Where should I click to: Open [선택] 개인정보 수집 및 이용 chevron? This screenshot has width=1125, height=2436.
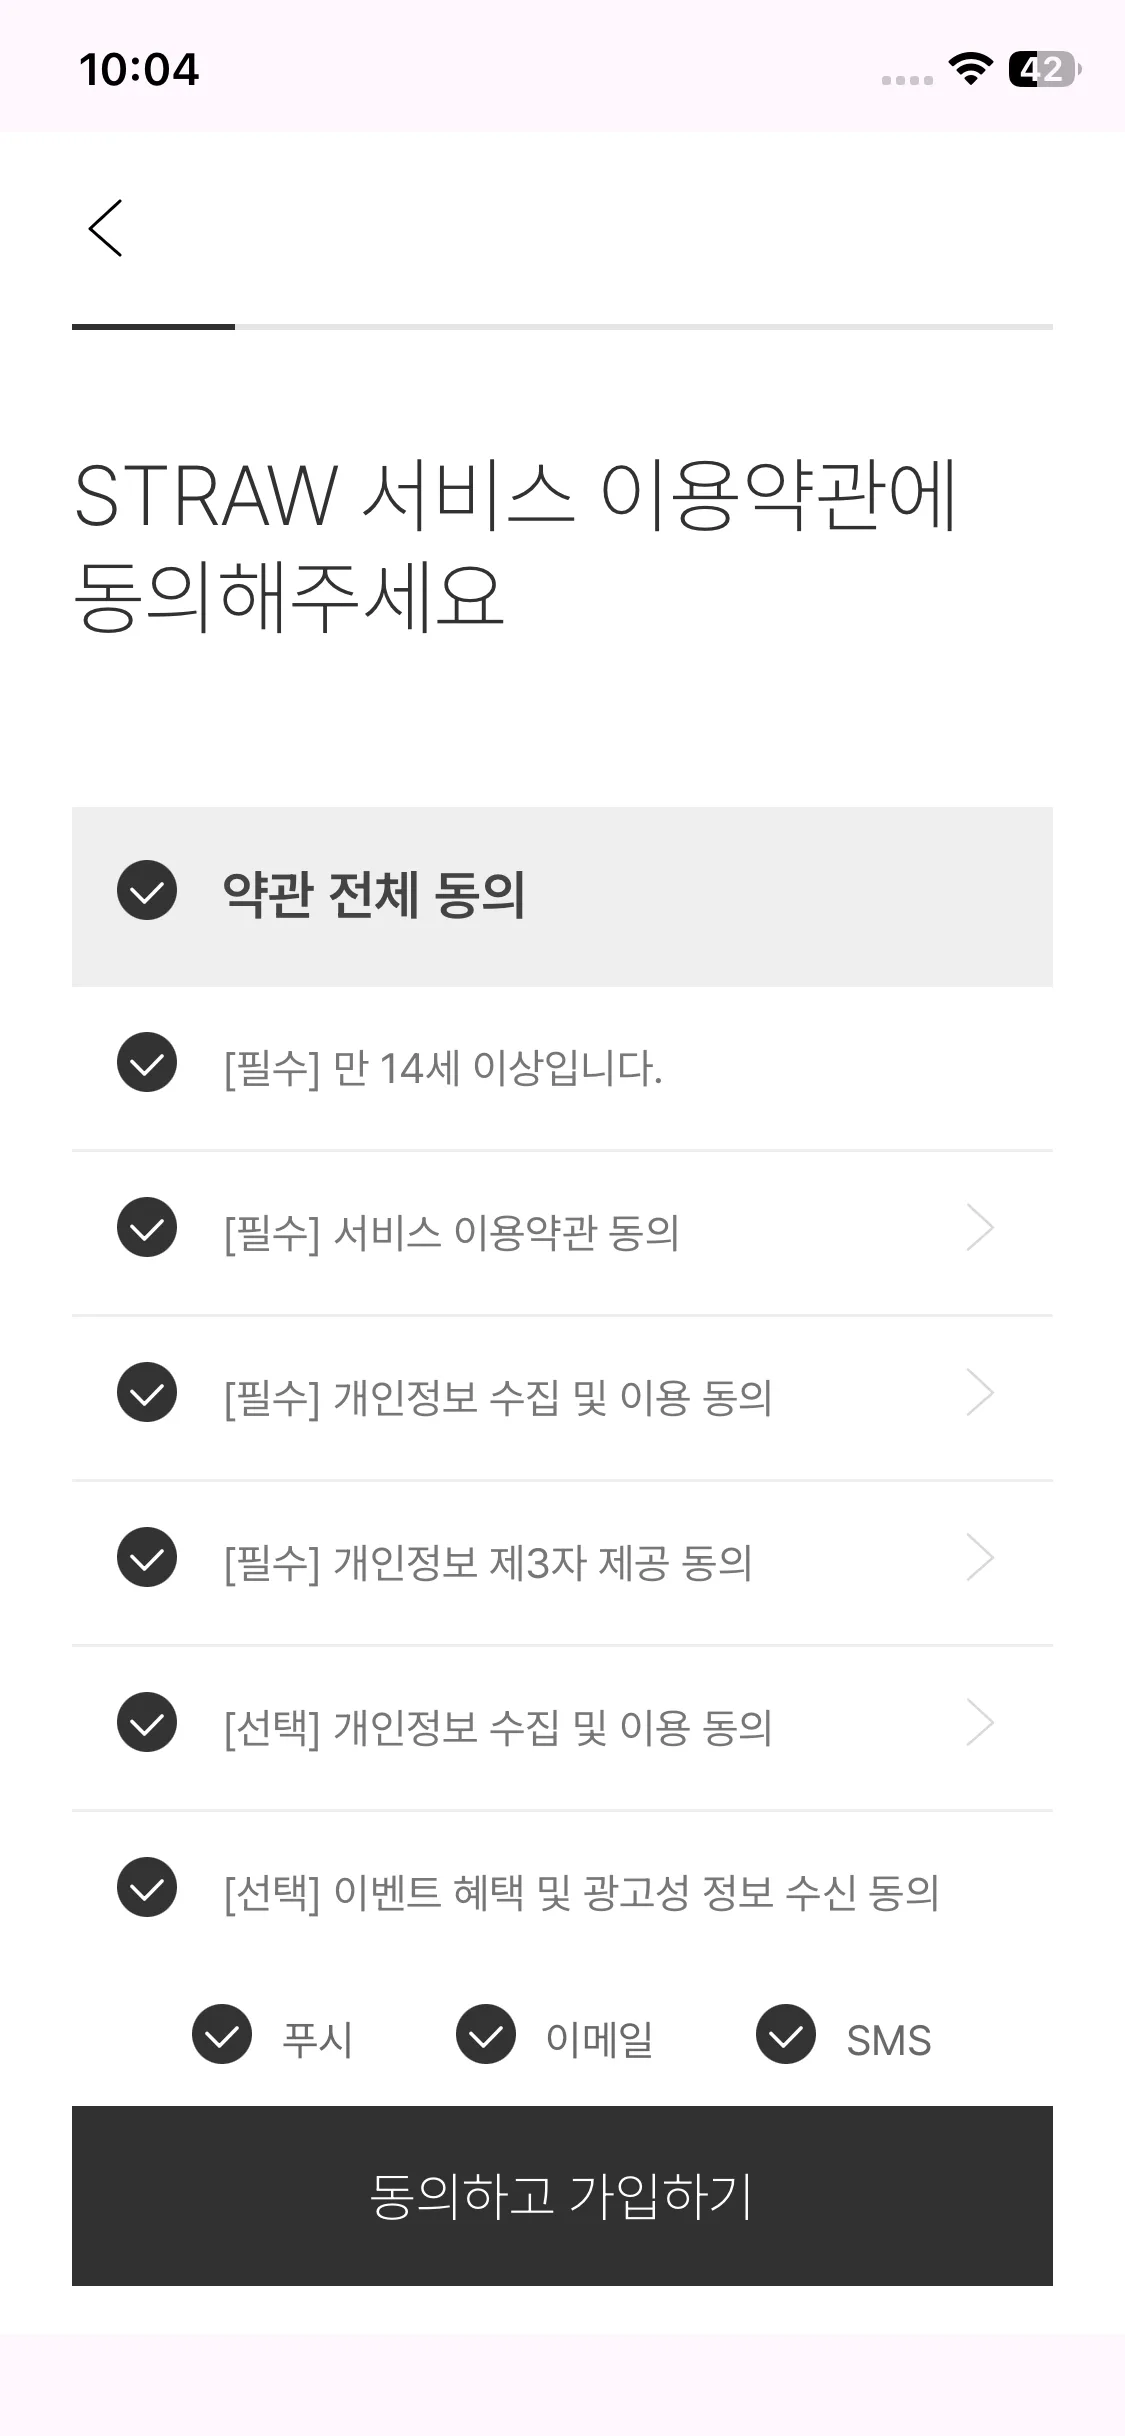point(980,1723)
